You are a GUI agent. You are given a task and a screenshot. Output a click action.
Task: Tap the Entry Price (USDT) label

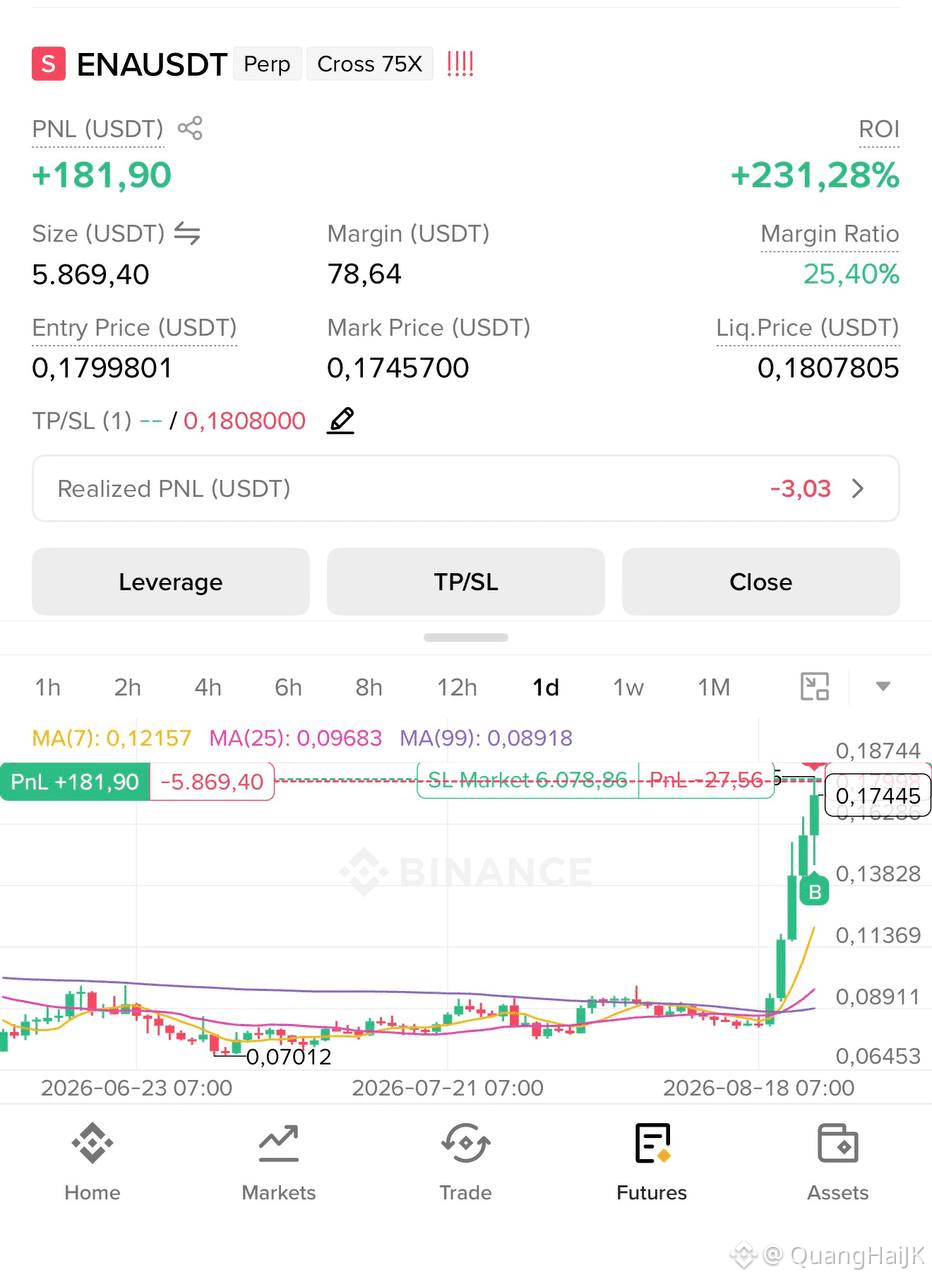pyautogui.click(x=134, y=328)
